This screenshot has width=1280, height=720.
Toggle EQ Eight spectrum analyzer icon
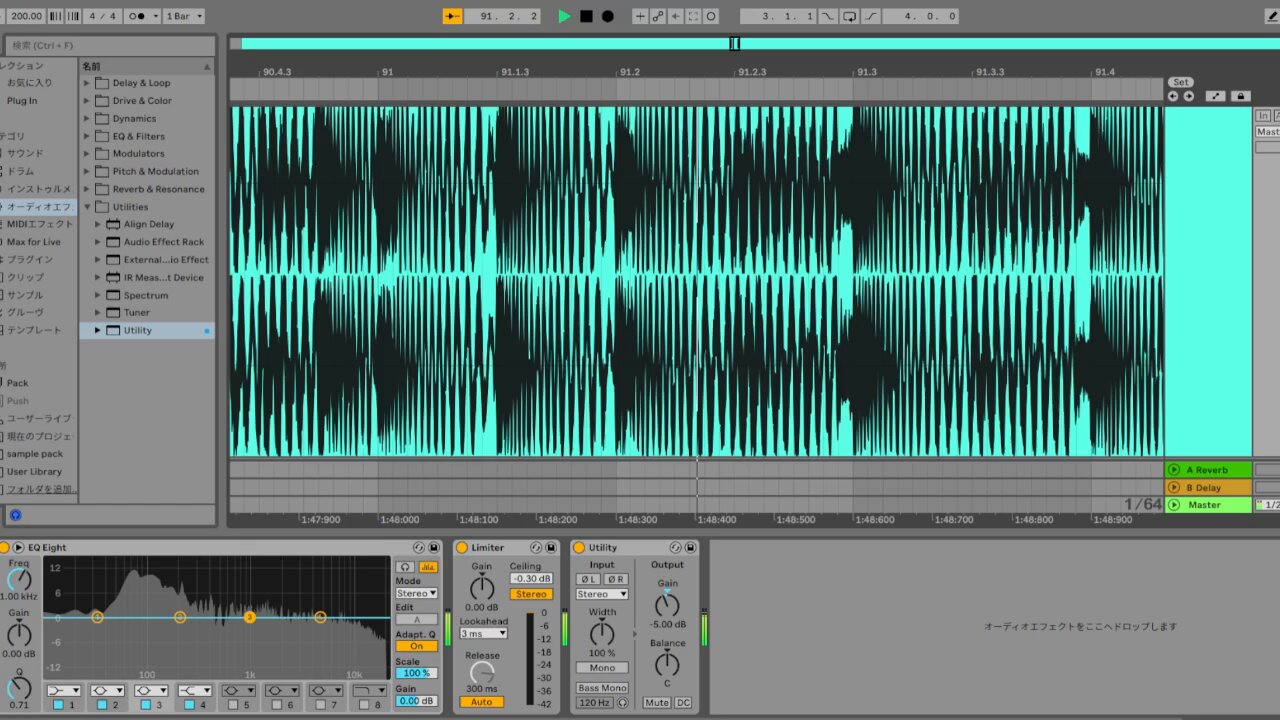click(x=428, y=567)
